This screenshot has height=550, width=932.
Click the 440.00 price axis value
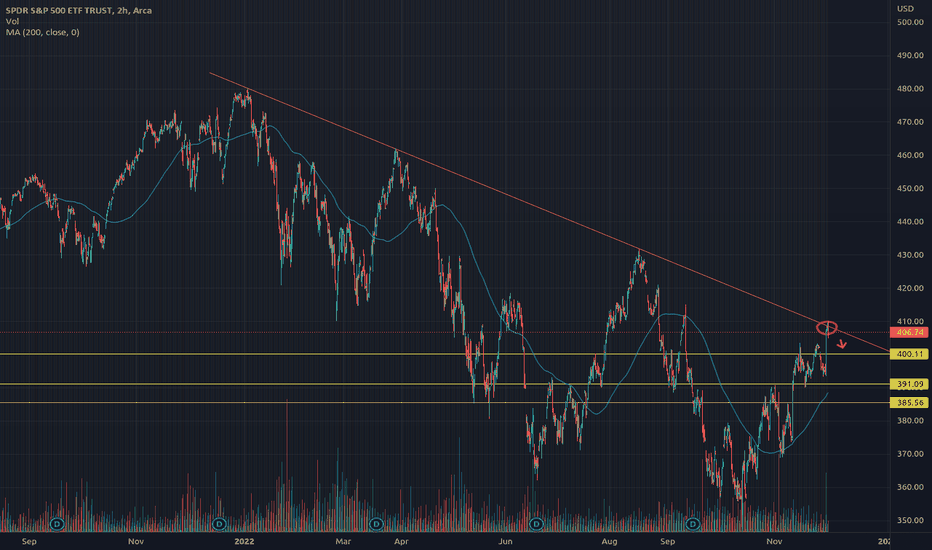point(910,221)
